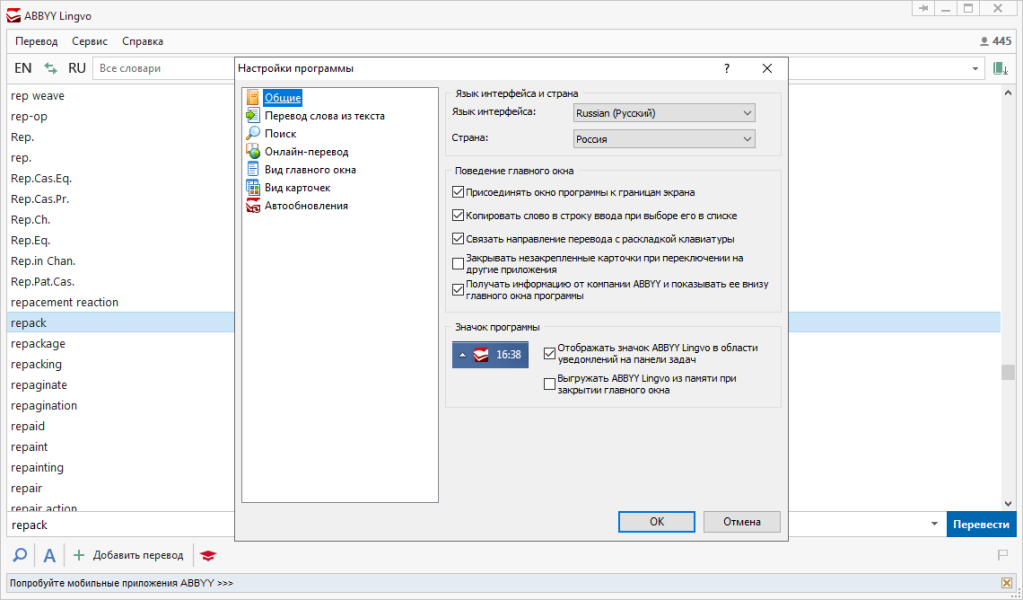Screen dimensions: 1023x600
Task: Click the dialog help question mark
Action: click(727, 68)
